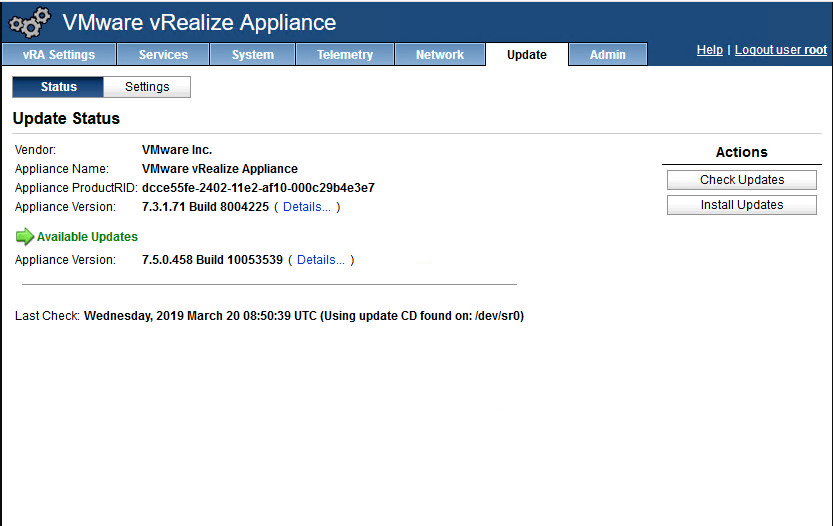833x526 pixels.
Task: Click the green Available Updates arrow icon
Action: tap(24, 237)
